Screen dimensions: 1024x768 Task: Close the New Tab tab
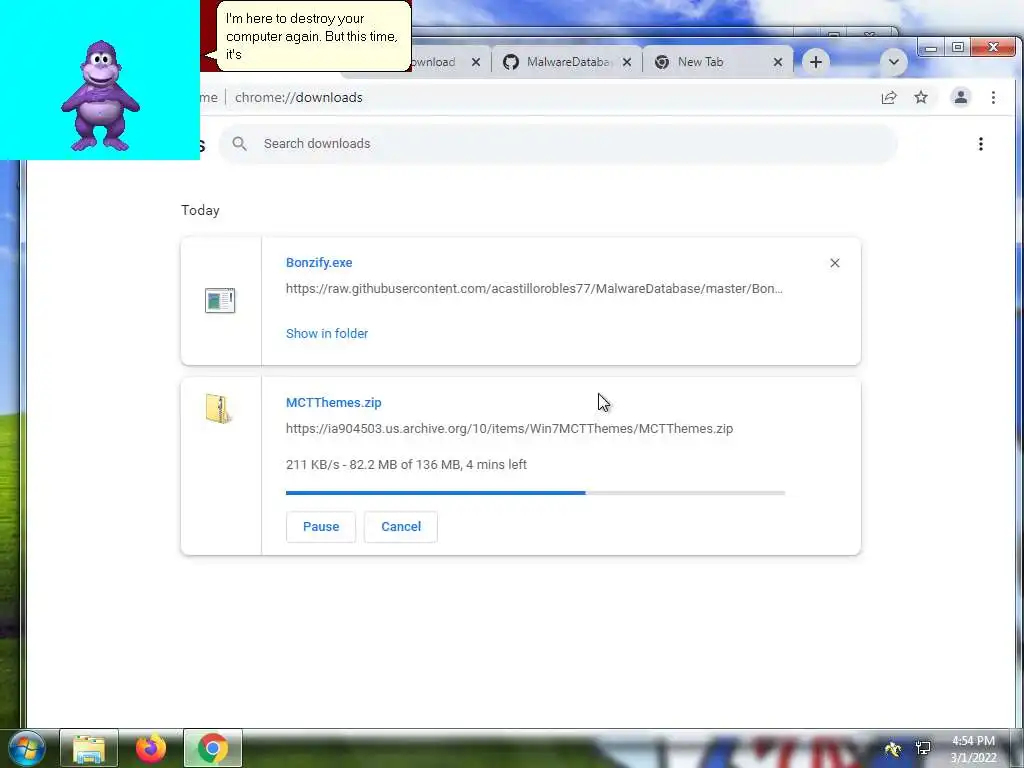778,62
